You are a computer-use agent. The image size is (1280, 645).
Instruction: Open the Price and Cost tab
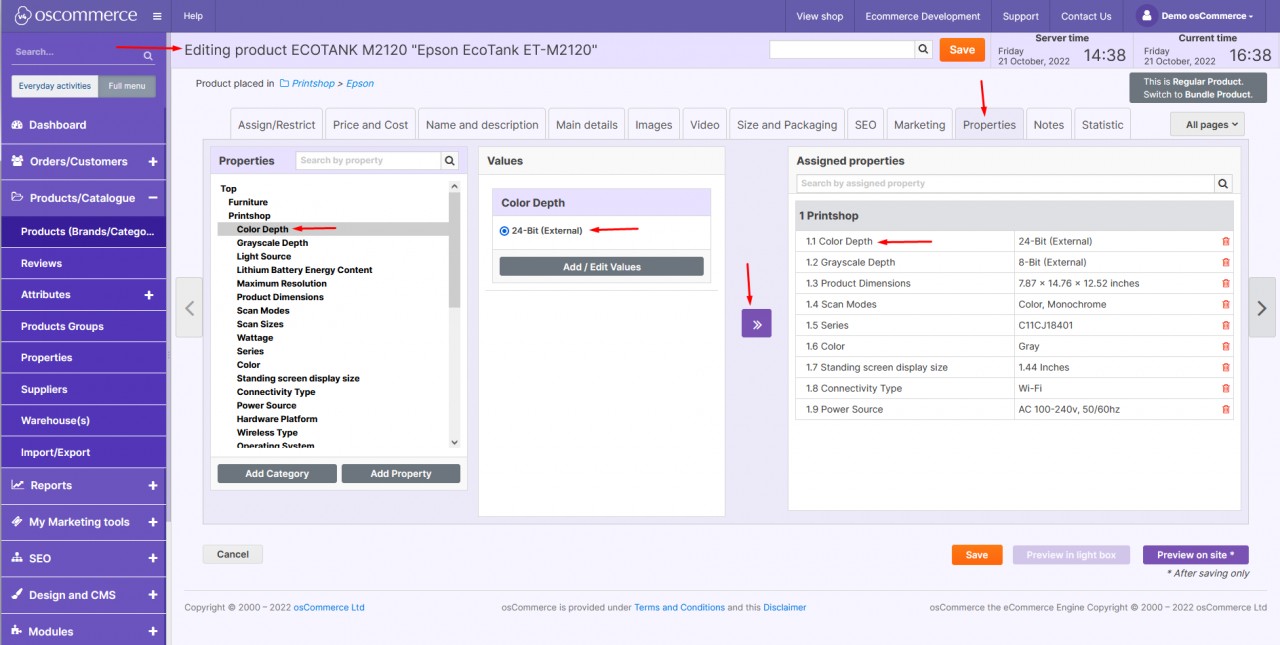tap(371, 125)
